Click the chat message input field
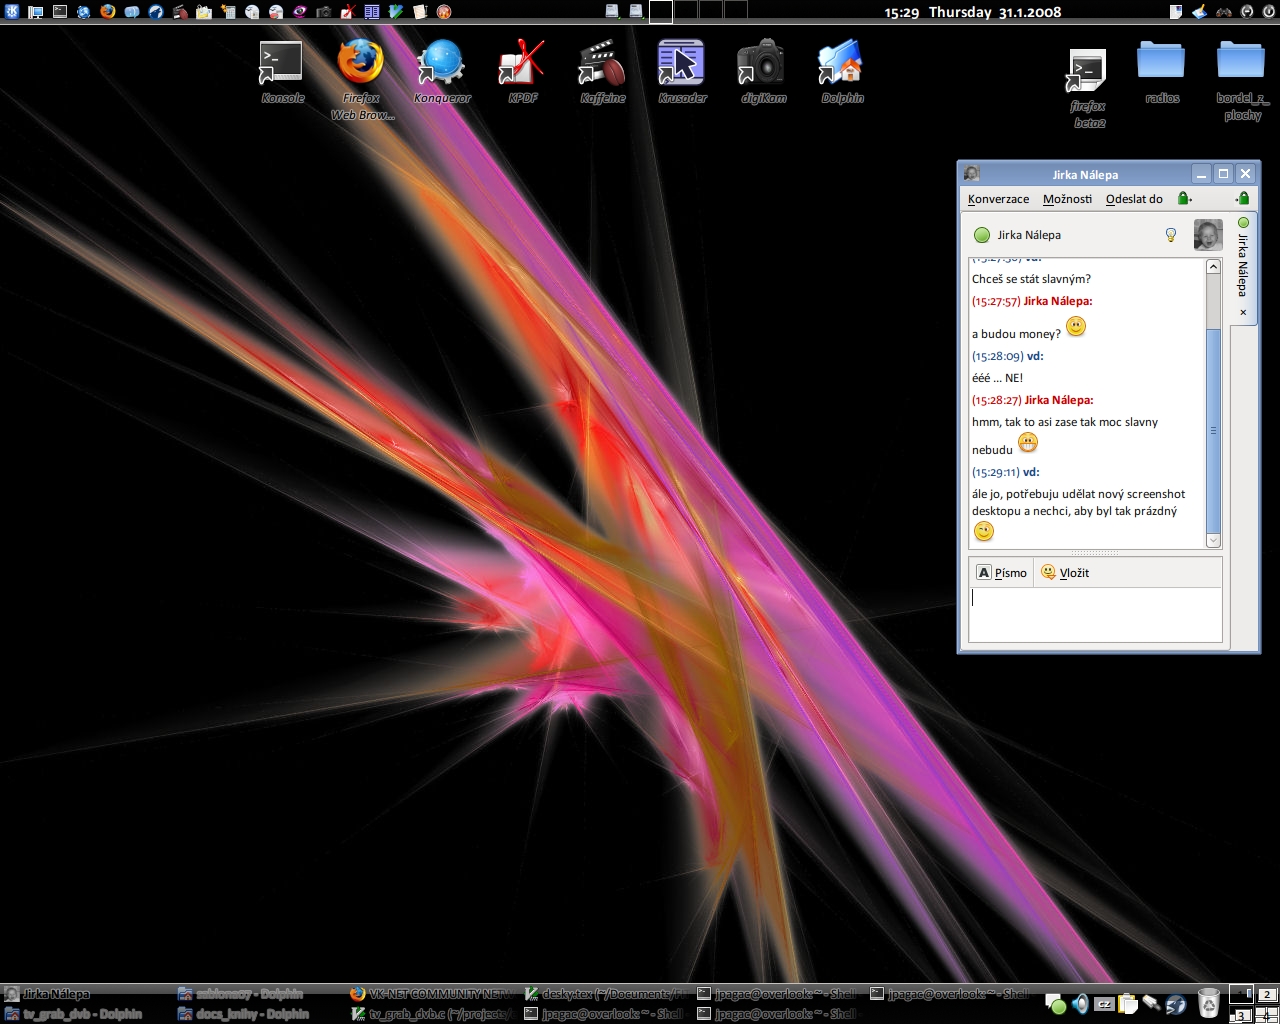 pos(1095,614)
